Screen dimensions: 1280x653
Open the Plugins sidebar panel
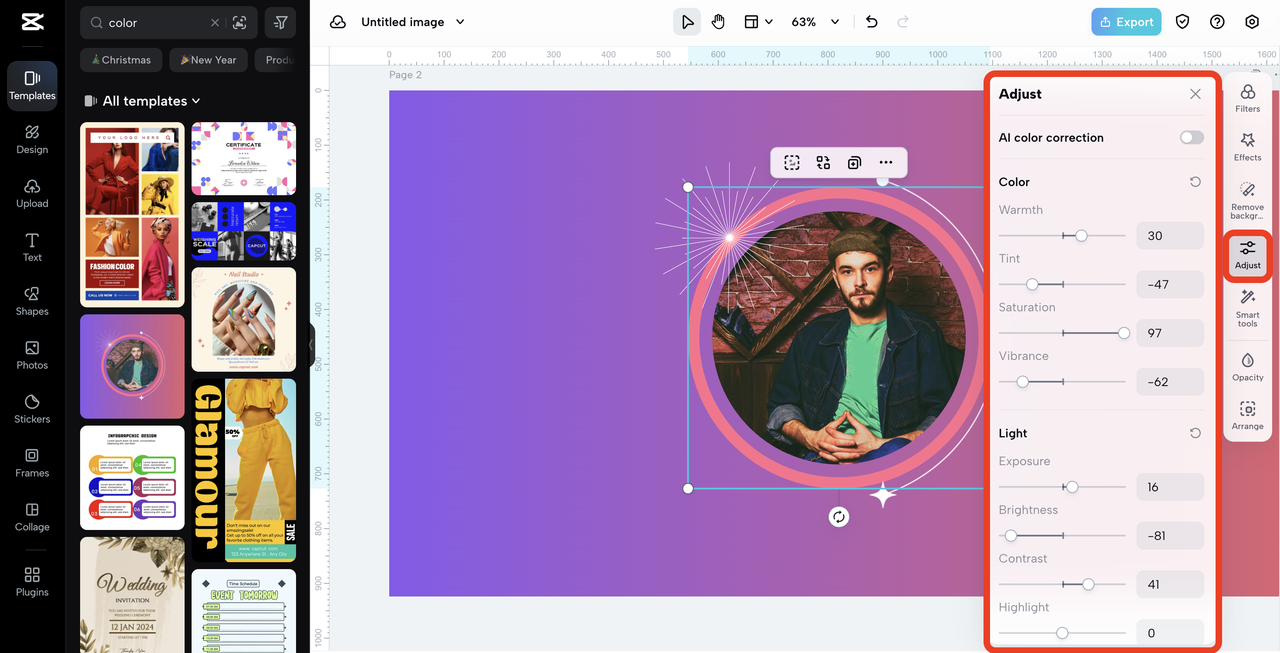click(x=32, y=582)
